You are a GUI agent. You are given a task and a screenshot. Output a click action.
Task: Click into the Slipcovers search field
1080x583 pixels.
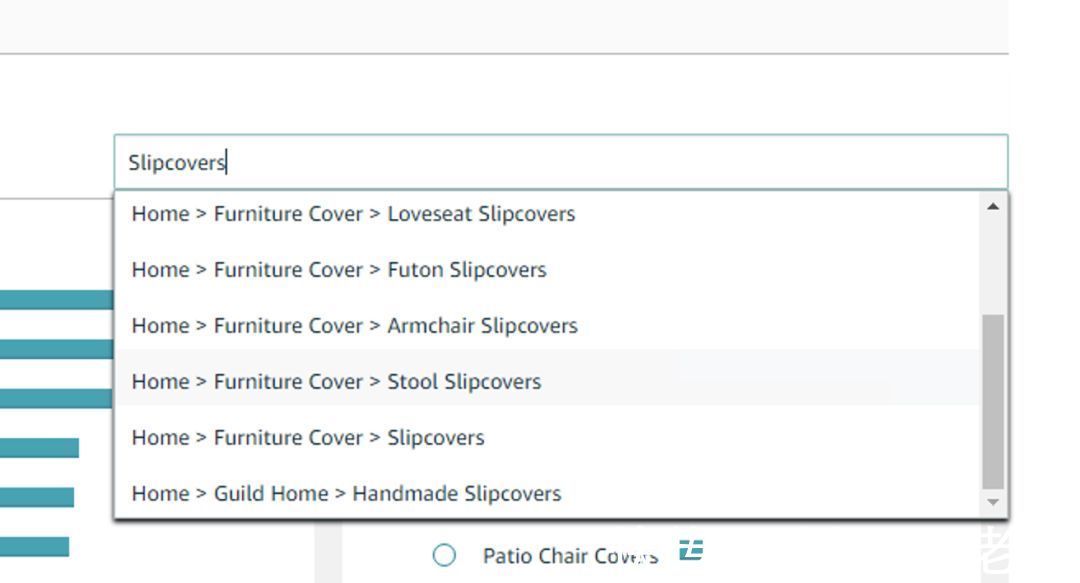560,162
